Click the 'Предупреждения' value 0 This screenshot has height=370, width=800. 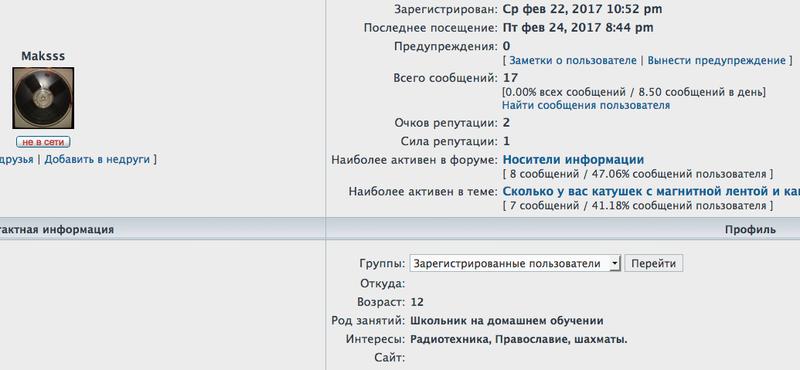tap(507, 46)
